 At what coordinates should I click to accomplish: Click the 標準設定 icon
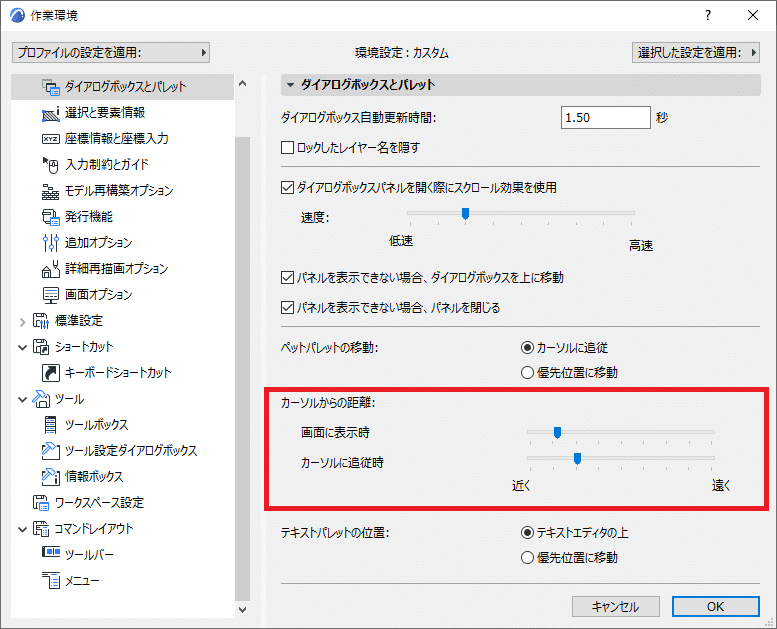tap(41, 321)
